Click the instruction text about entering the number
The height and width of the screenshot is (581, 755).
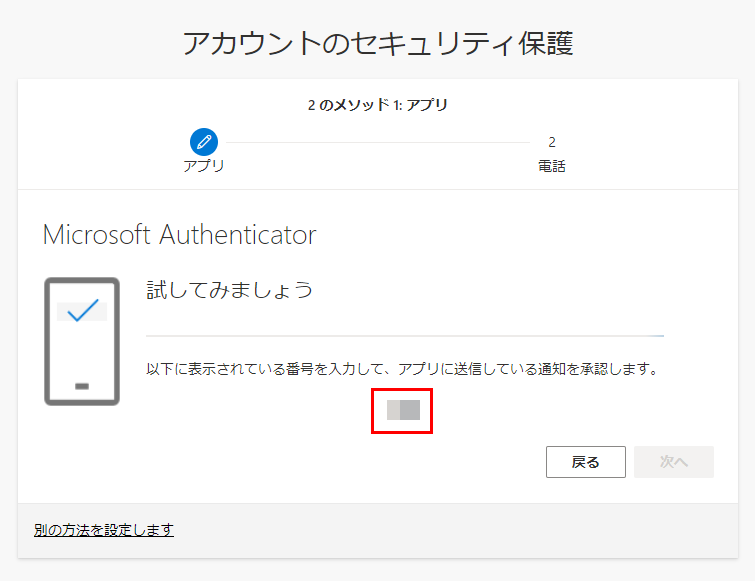click(402, 369)
